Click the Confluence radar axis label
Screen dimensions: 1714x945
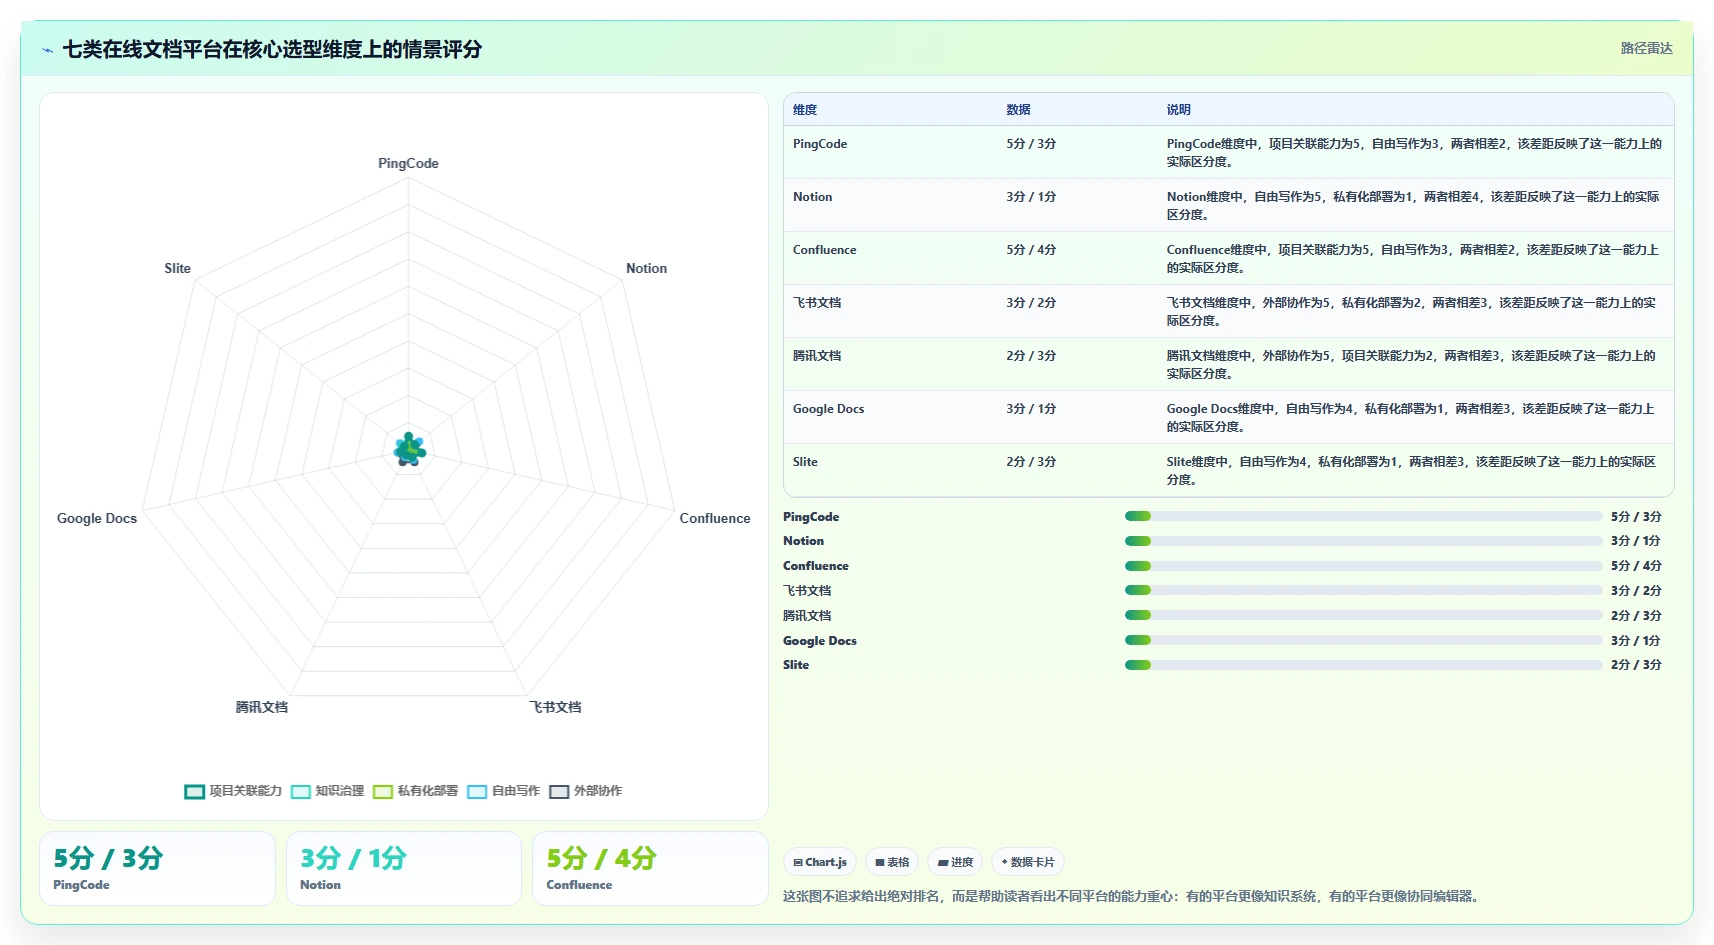(715, 518)
